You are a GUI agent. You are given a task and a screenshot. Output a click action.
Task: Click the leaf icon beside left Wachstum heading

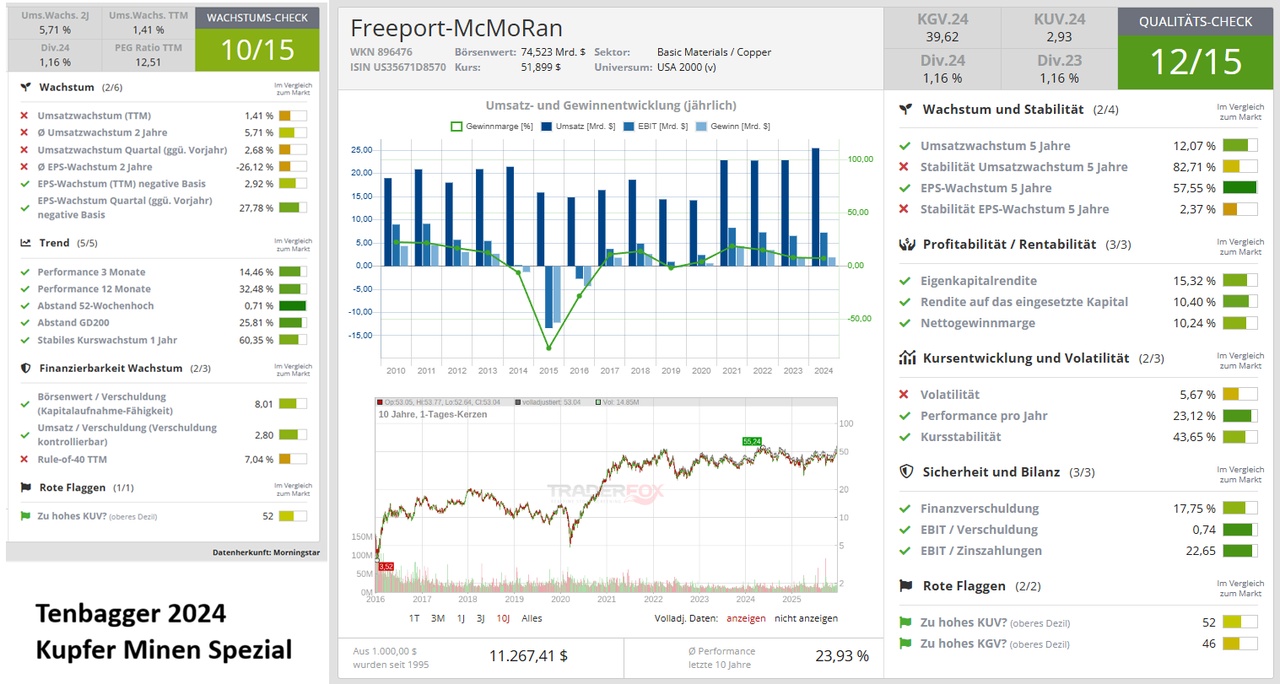tap(25, 88)
